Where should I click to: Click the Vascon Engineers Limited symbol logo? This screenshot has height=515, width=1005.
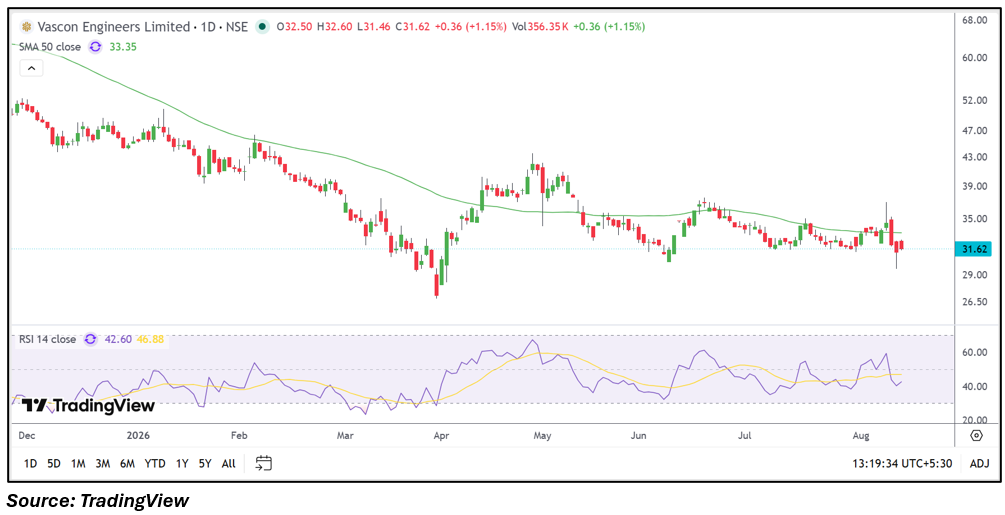26,27
